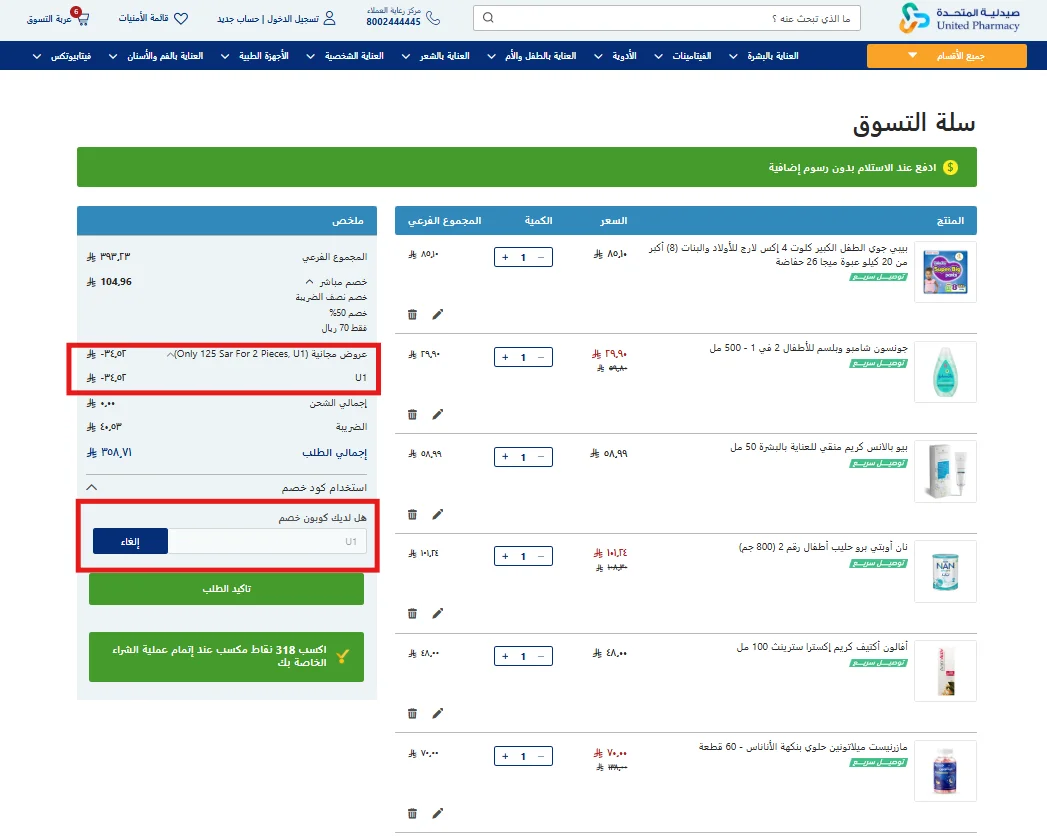Open the Beau Balance cream thumbnail
The width and height of the screenshot is (1047, 836).
click(945, 471)
